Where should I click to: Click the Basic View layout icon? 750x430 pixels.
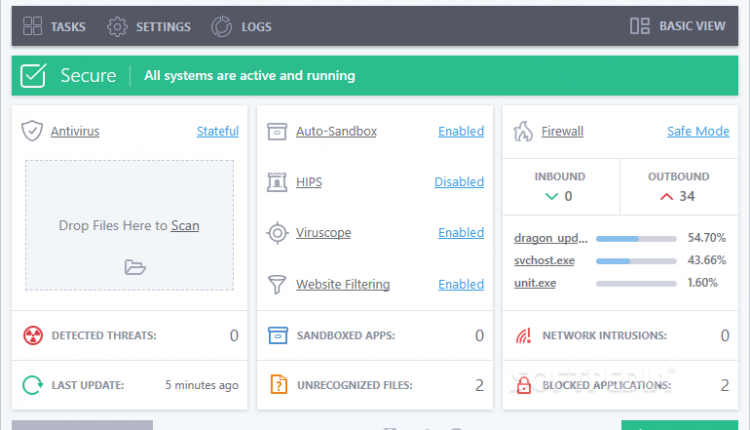(x=640, y=26)
